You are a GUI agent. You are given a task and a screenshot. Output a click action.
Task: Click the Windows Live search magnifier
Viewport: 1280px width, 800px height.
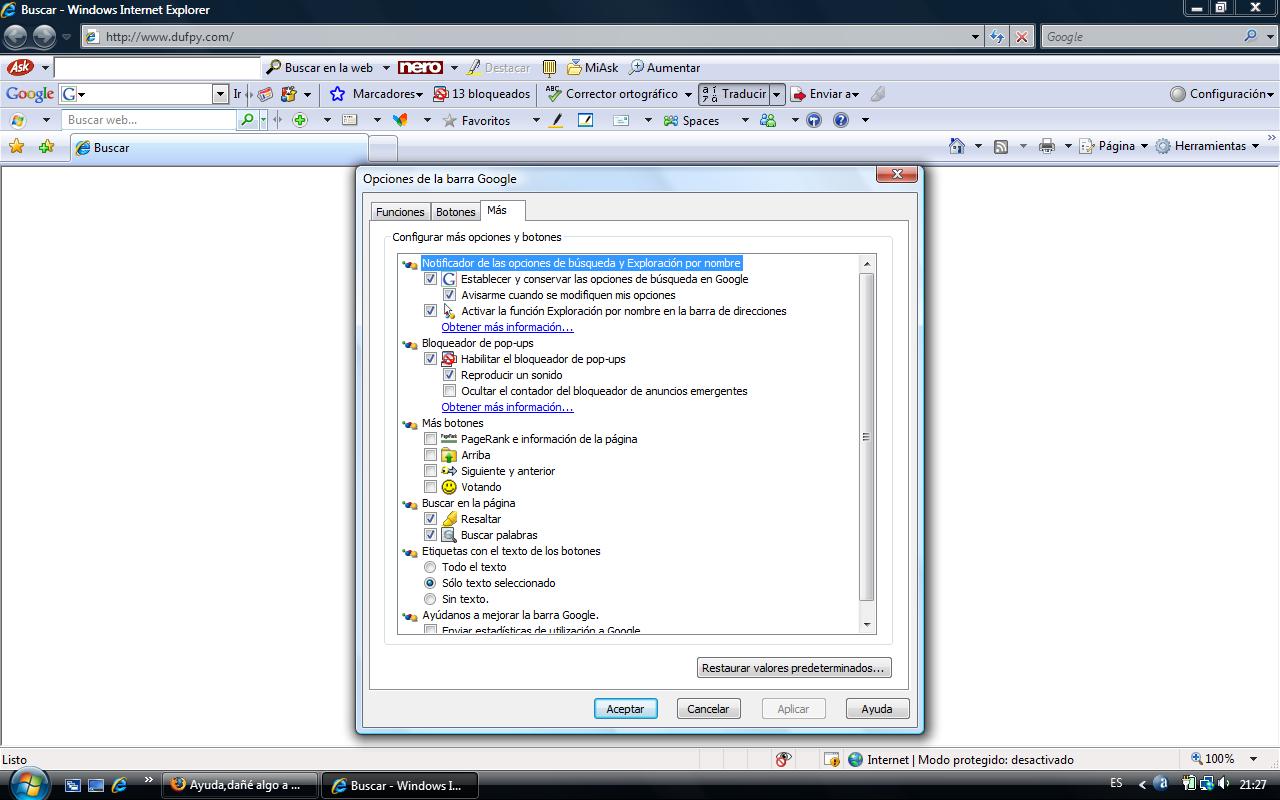pos(248,120)
